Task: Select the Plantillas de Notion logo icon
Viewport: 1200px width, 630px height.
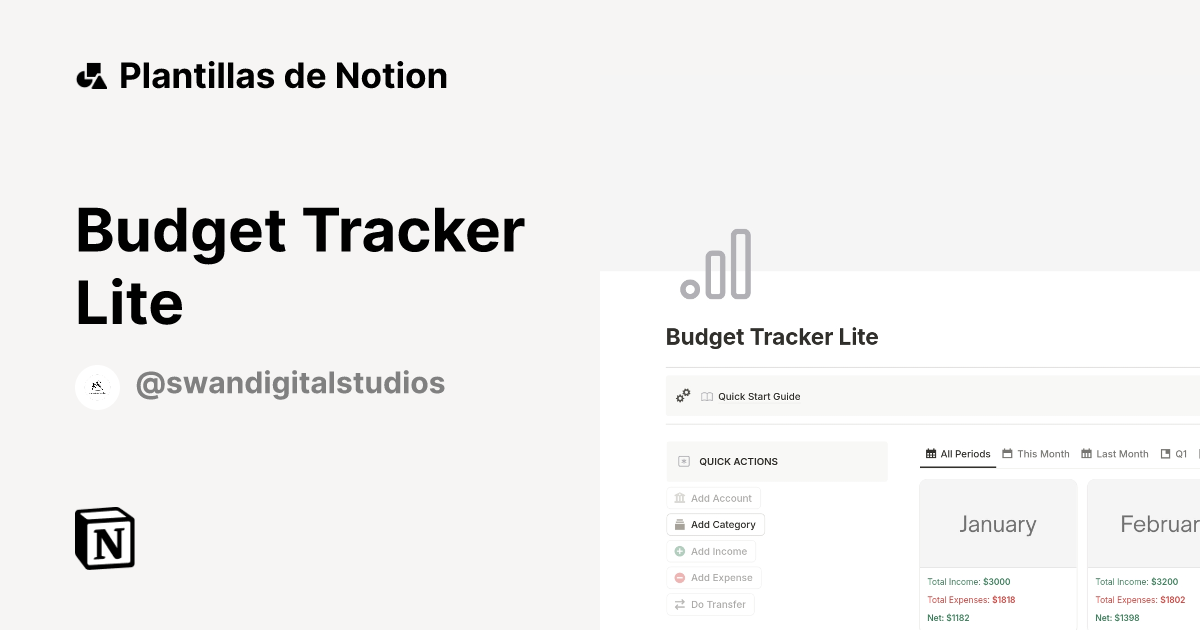Action: [91, 75]
